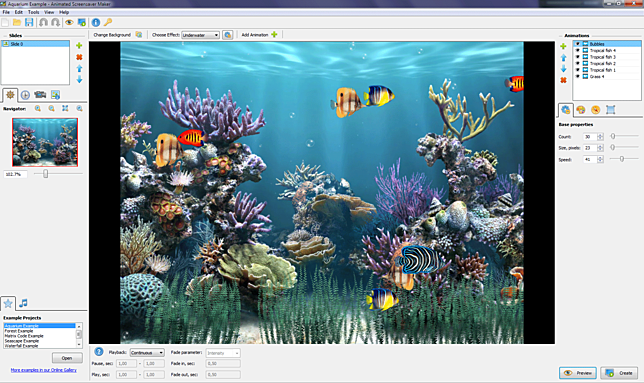Switch to the compass motion properties tab
The height and width of the screenshot is (383, 644).
coord(596,110)
